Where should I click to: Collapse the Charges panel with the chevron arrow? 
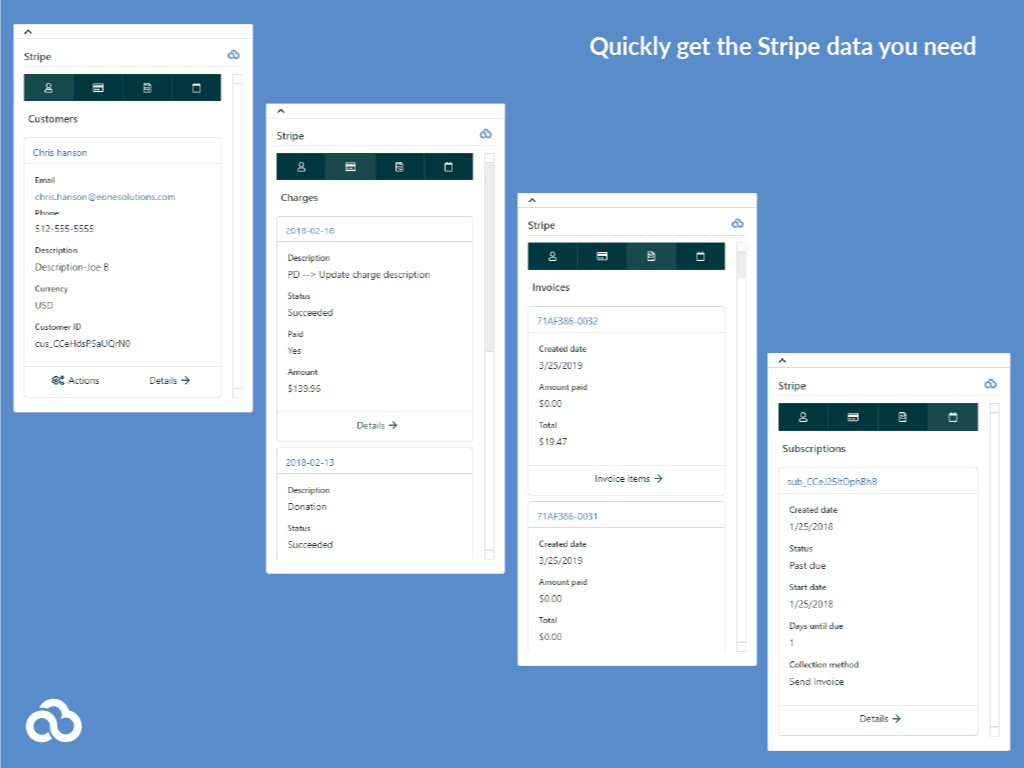pos(281,110)
